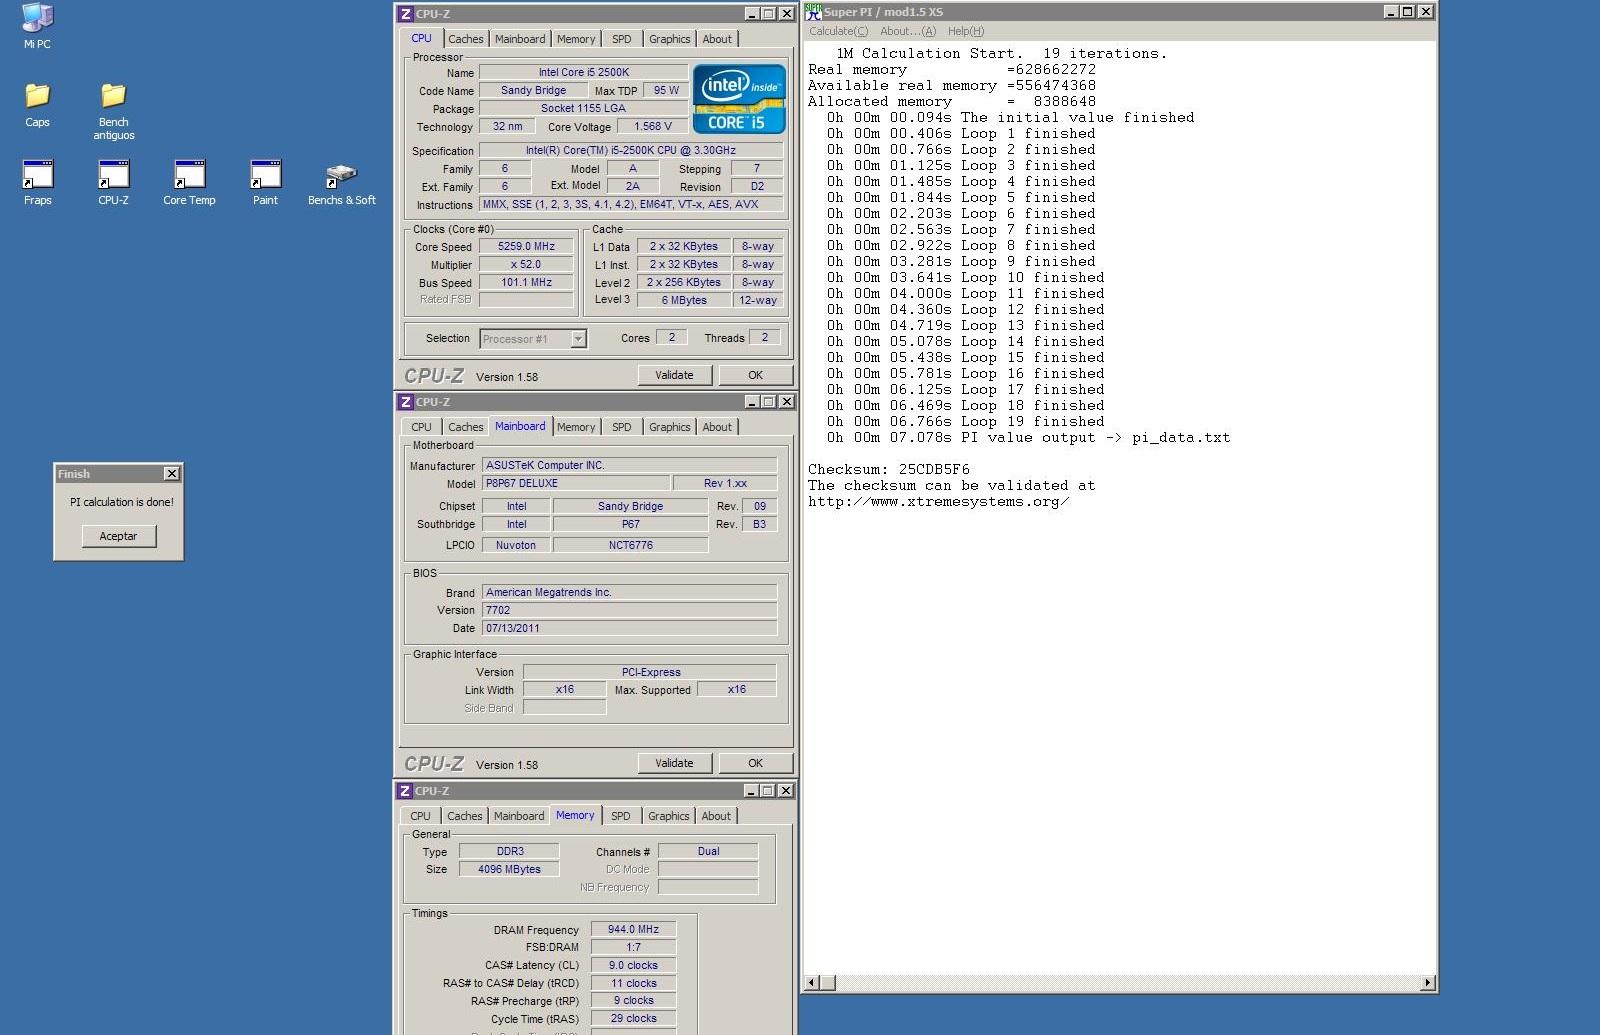Viewport: 1600px width, 1035px height.
Task: Switch to SPD tab in top CPU-Z
Action: [622, 39]
